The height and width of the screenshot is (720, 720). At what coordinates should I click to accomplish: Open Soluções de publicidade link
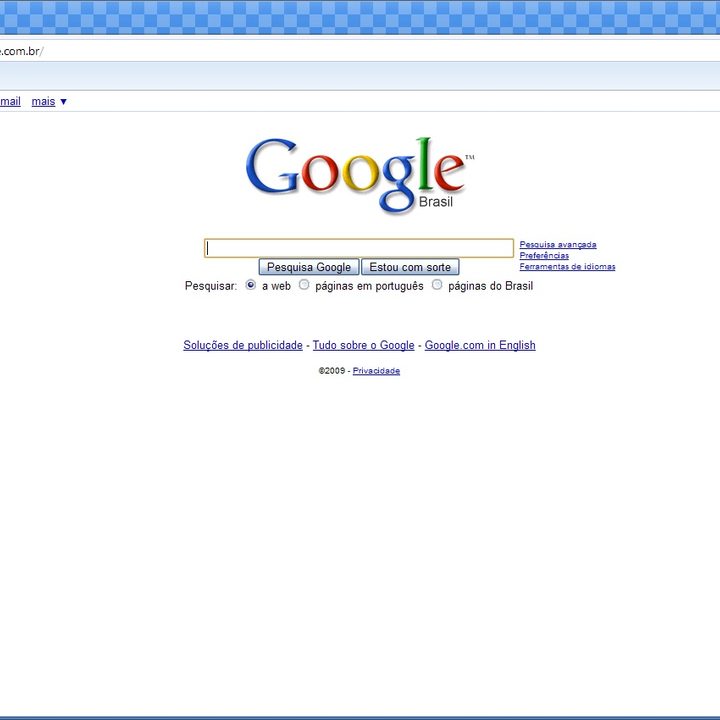click(x=243, y=346)
